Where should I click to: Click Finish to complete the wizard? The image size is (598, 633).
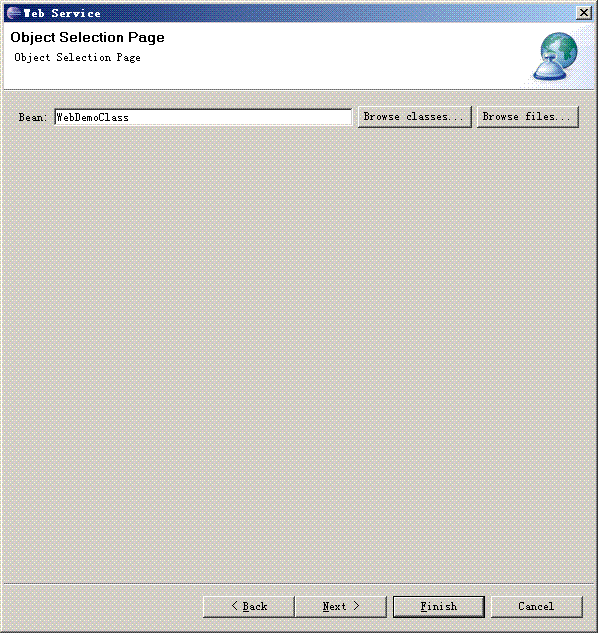pos(439,606)
